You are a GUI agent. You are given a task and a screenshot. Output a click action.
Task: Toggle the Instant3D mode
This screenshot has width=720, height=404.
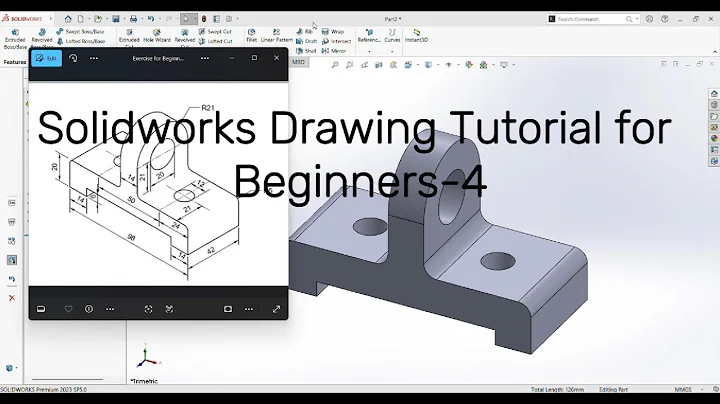pyautogui.click(x=416, y=36)
